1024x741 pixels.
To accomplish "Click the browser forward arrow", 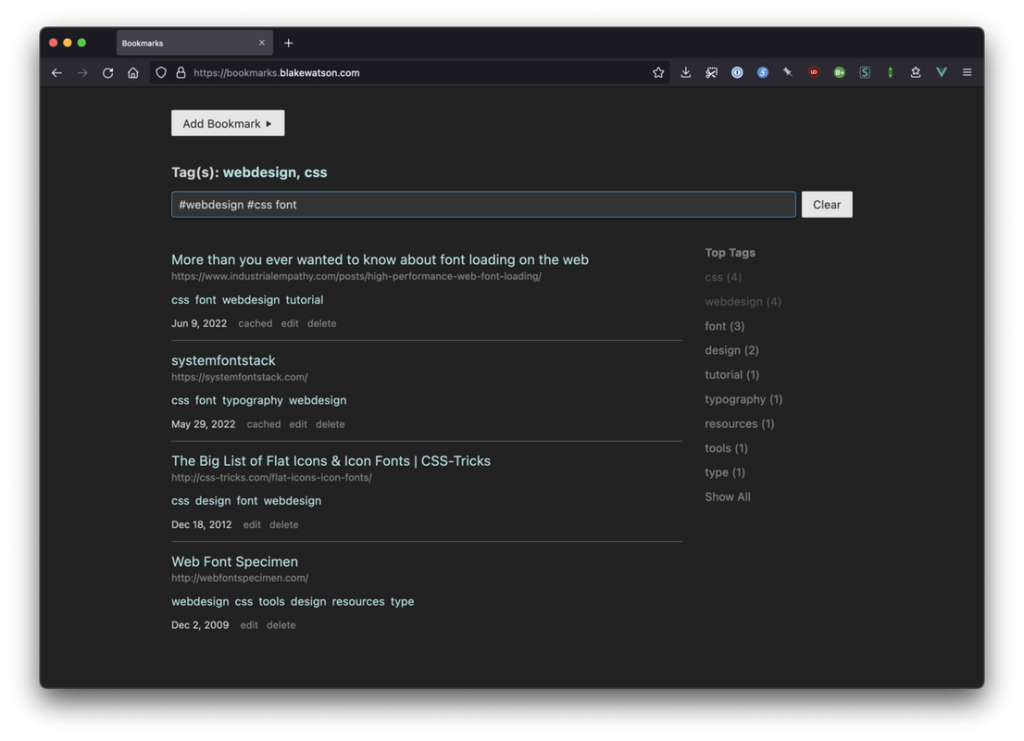I will pyautogui.click(x=82, y=72).
